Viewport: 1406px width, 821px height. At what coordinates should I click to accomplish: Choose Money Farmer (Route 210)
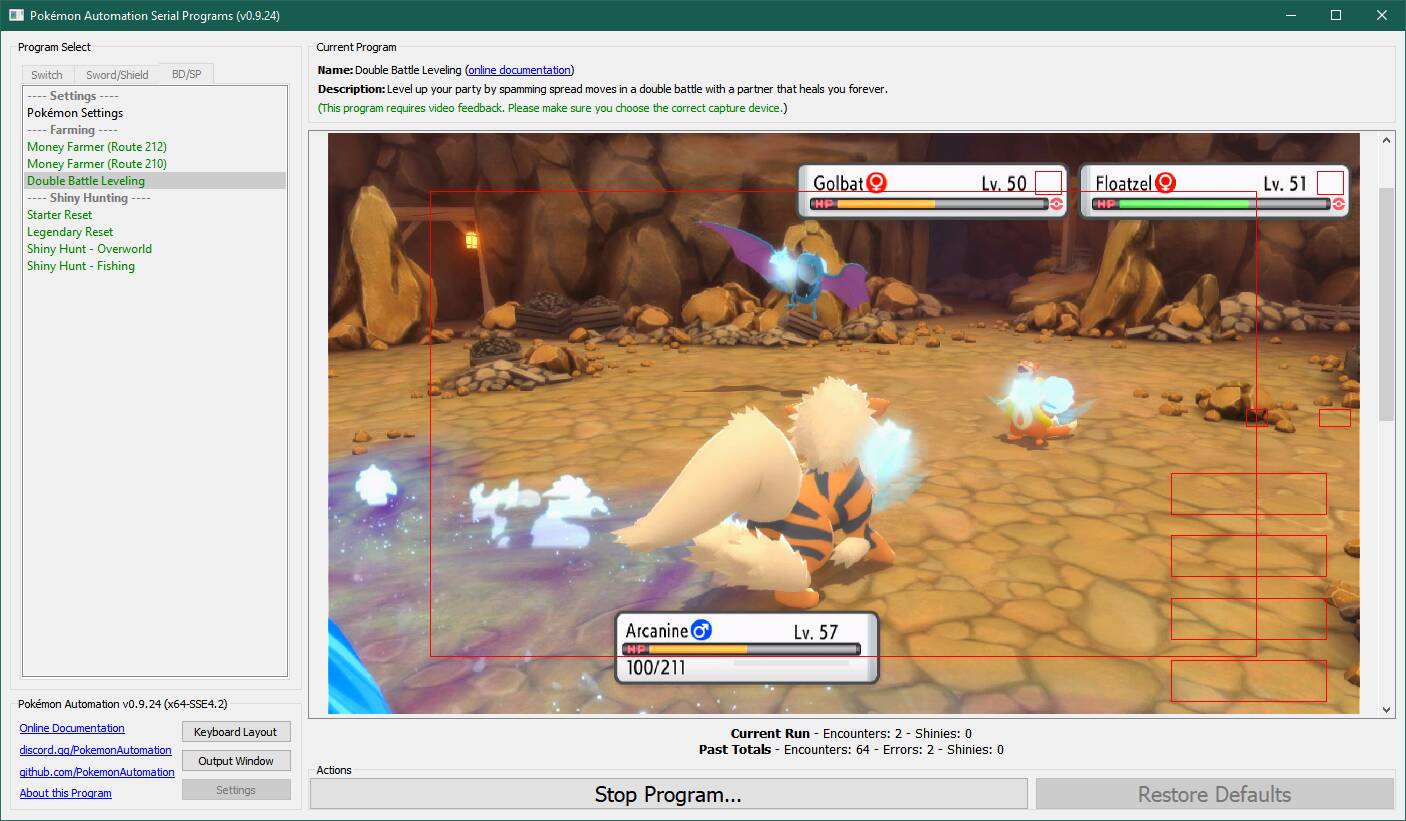97,164
